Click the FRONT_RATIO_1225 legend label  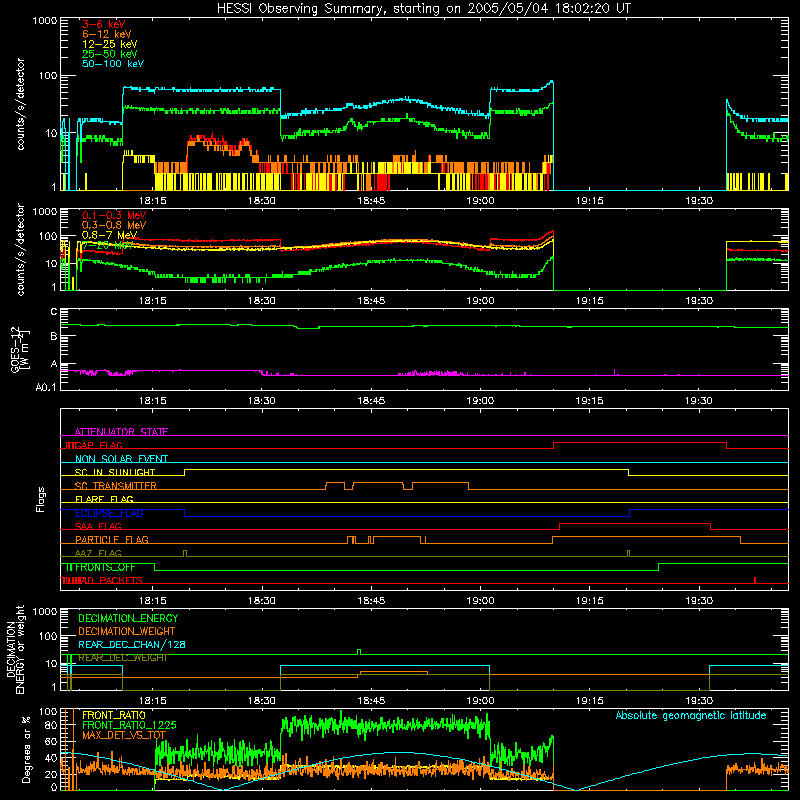tap(129, 725)
